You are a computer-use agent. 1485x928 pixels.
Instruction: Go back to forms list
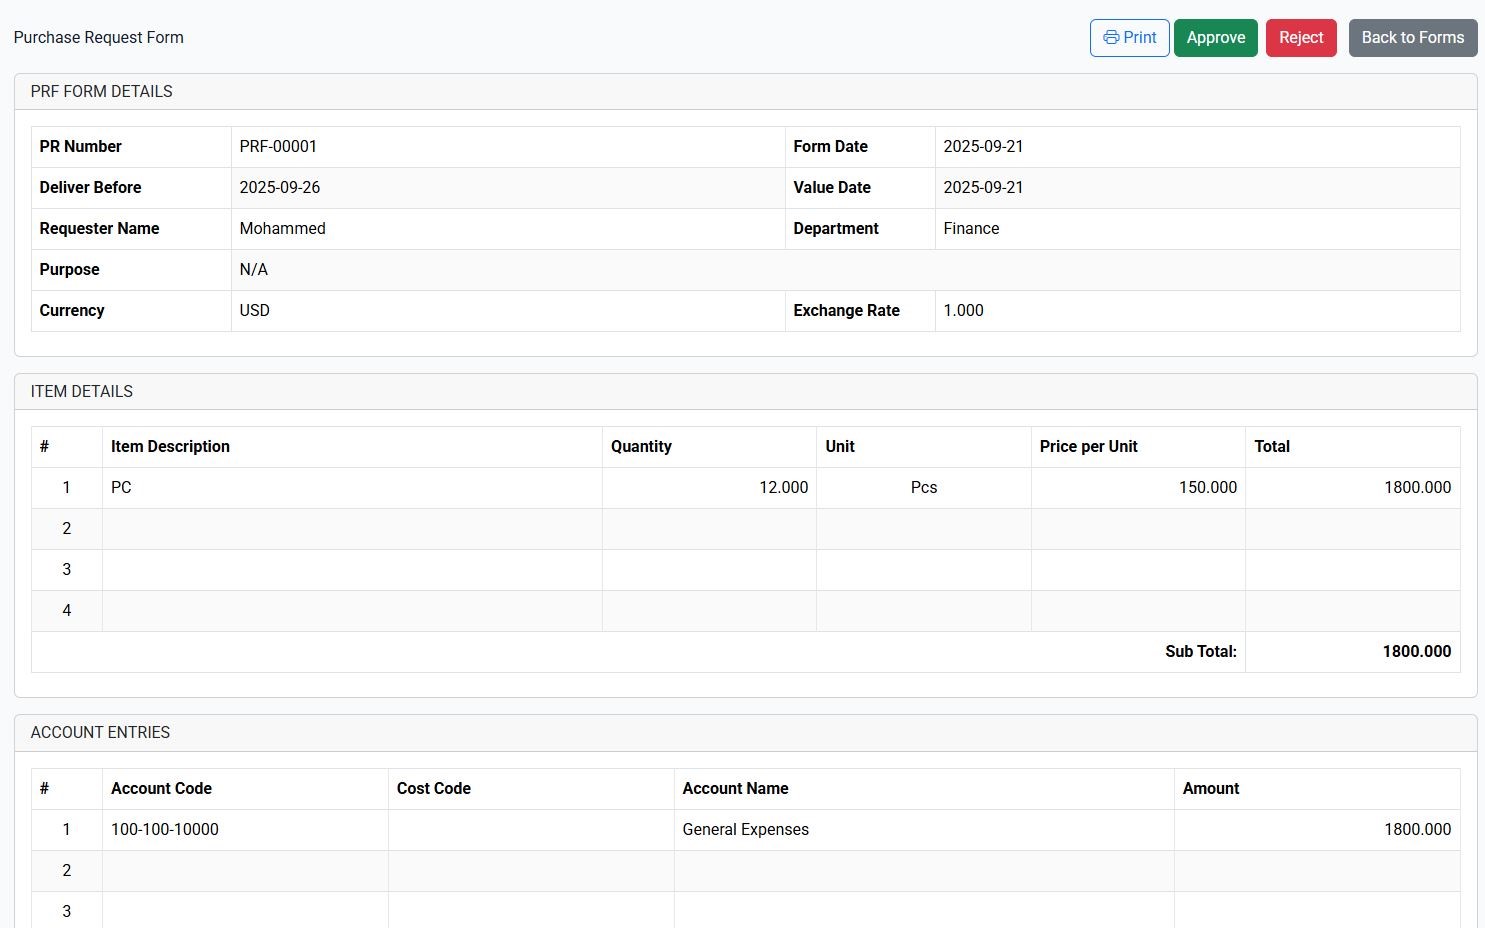point(1412,38)
